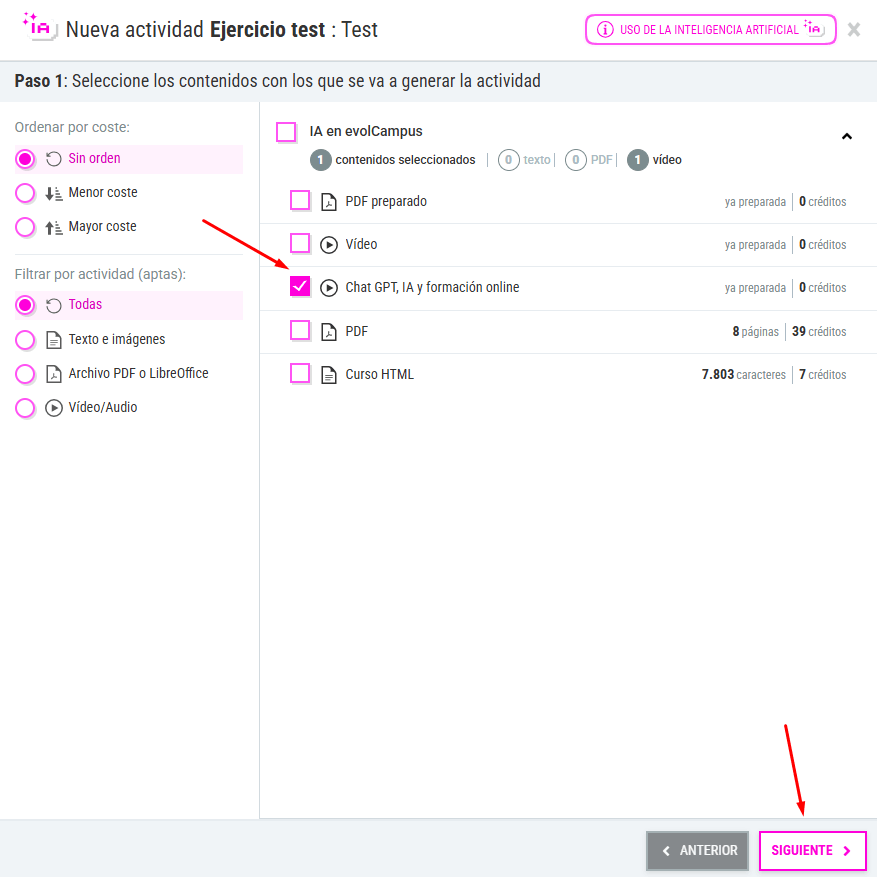Click the info icon in 'Uso de la inteligencia artificial'
This screenshot has width=877, height=877.
click(x=605, y=30)
